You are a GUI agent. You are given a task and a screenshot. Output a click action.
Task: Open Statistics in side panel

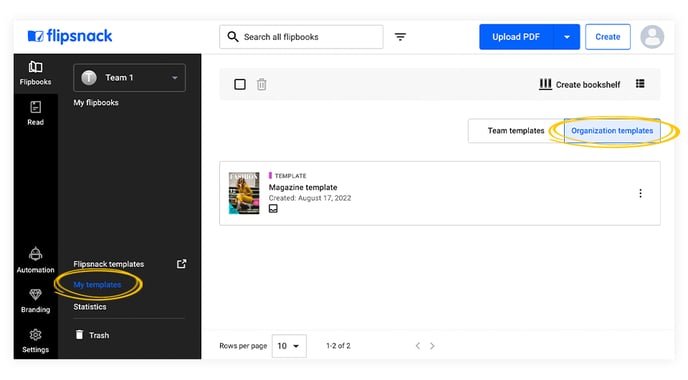pyautogui.click(x=90, y=307)
